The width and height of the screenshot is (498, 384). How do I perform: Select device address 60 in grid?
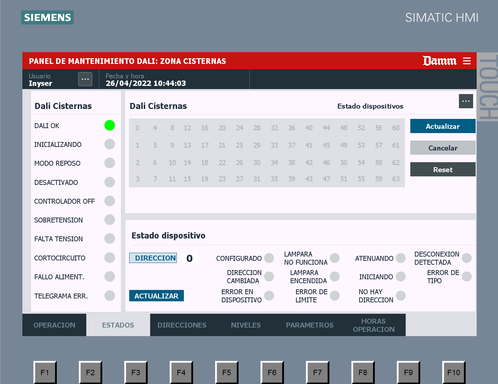click(396, 128)
